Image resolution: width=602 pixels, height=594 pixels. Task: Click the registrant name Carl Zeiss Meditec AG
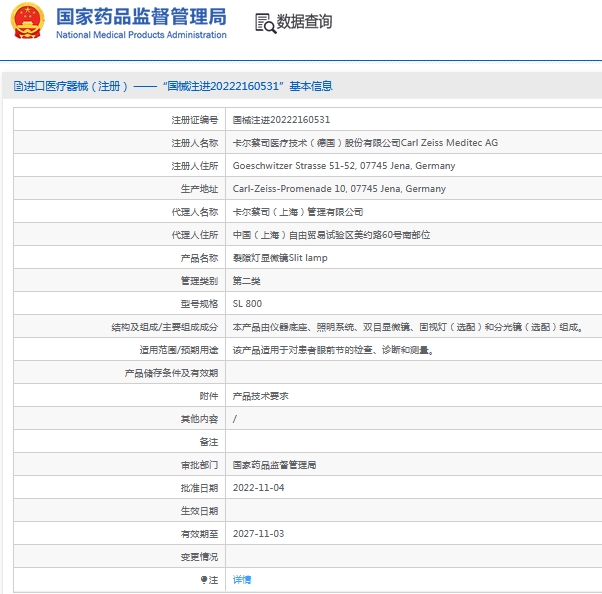365,143
